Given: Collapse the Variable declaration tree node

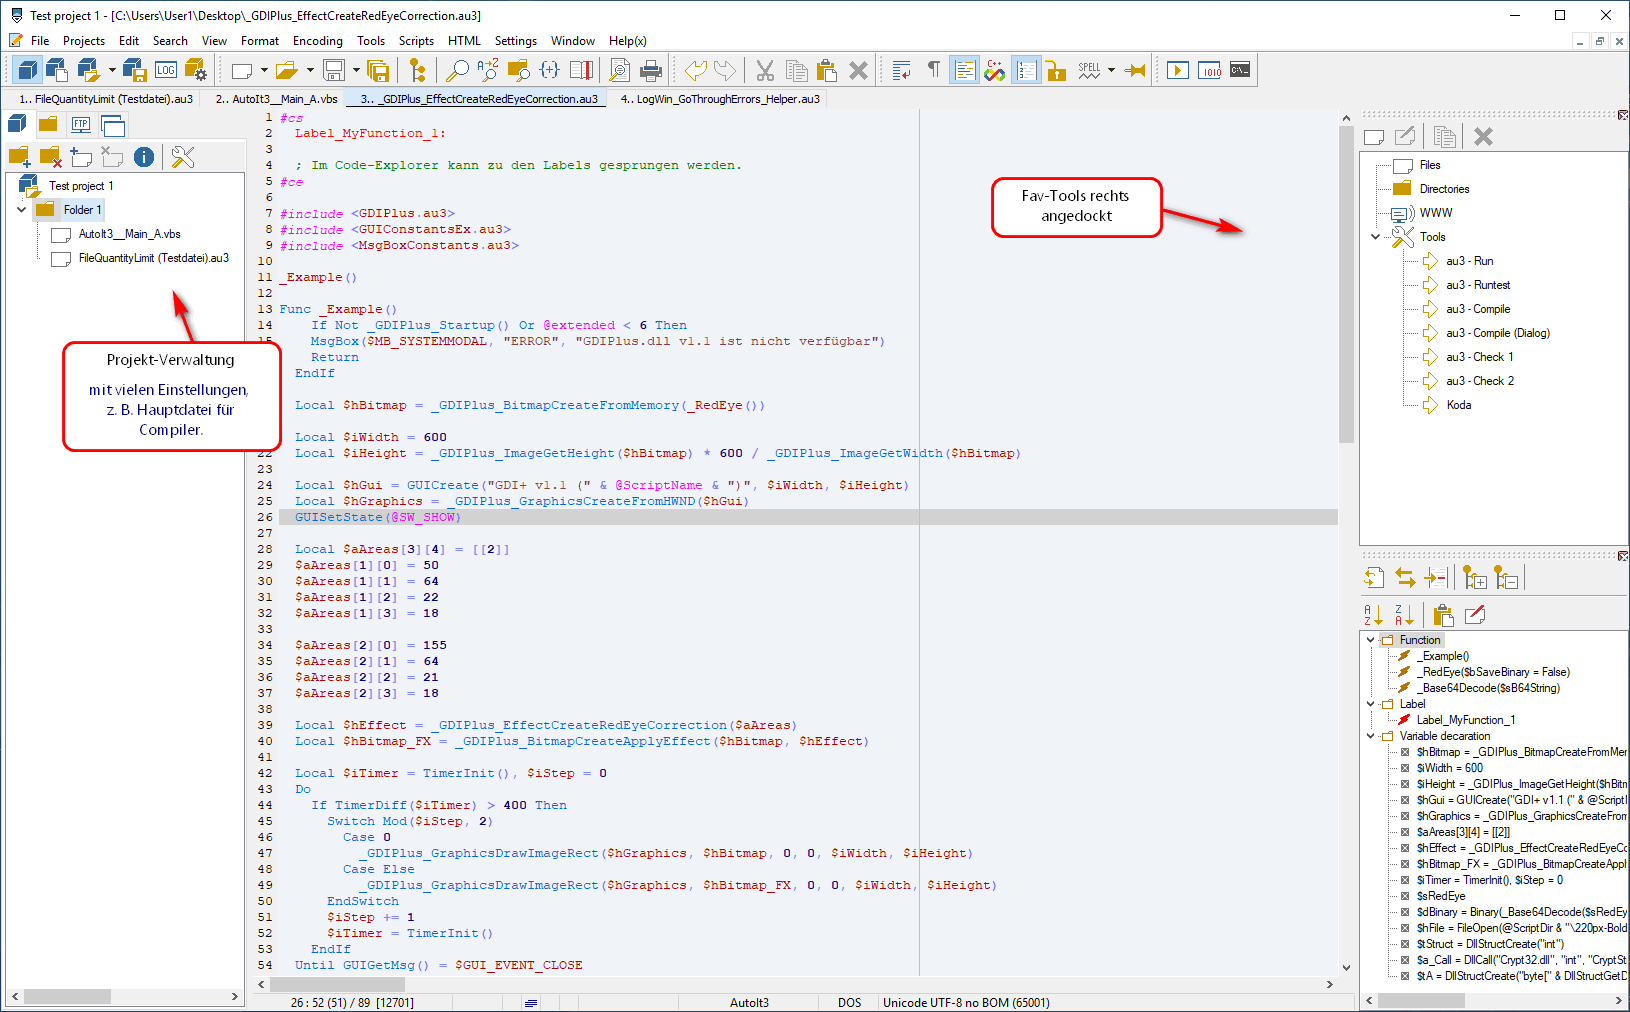Looking at the screenshot, I should click(x=1370, y=736).
